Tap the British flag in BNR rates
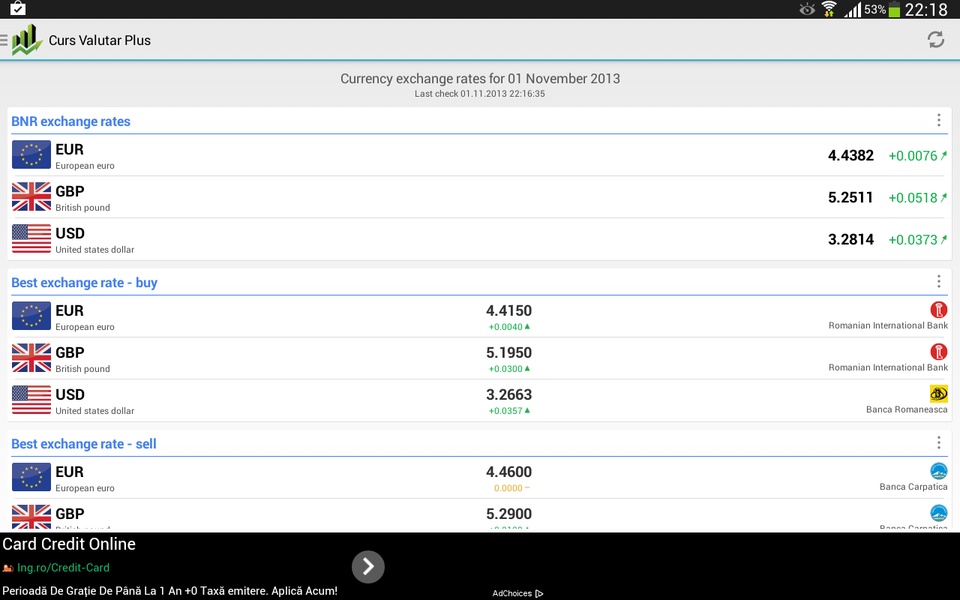 [x=31, y=197]
